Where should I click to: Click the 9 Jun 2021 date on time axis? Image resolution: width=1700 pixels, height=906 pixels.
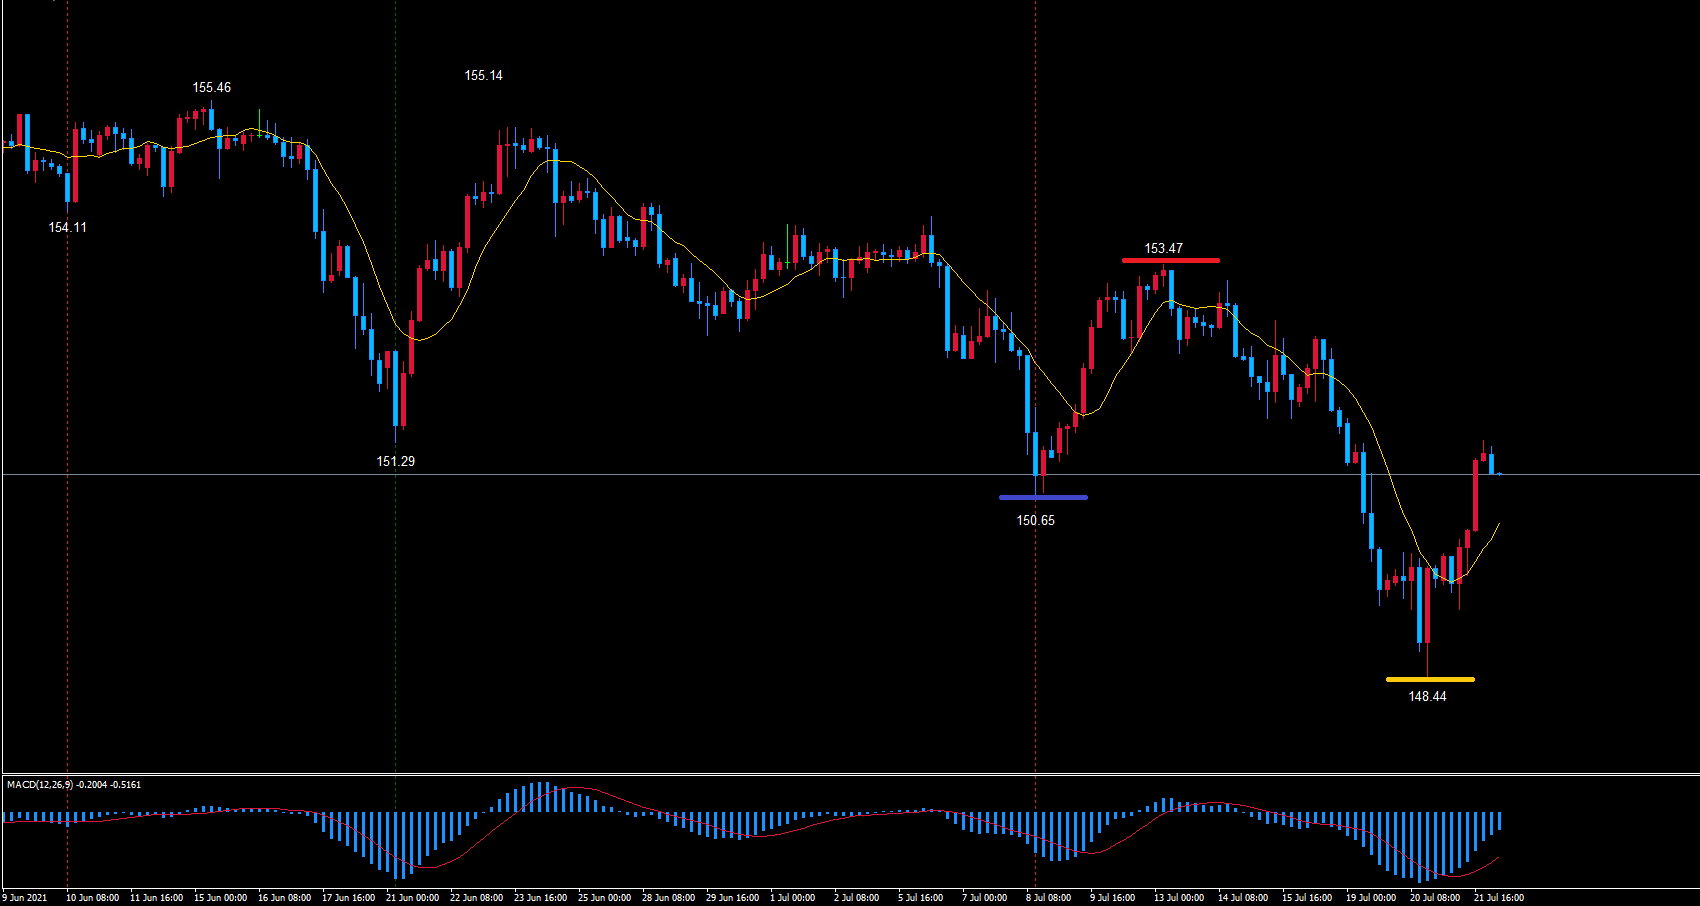(25, 898)
